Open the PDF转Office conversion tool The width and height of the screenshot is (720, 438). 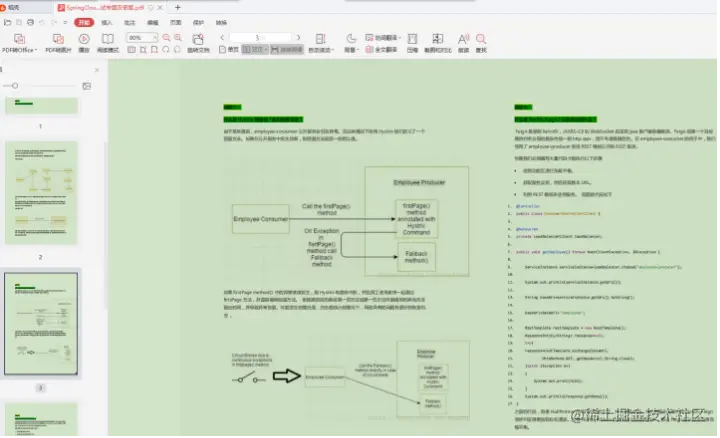click(19, 43)
